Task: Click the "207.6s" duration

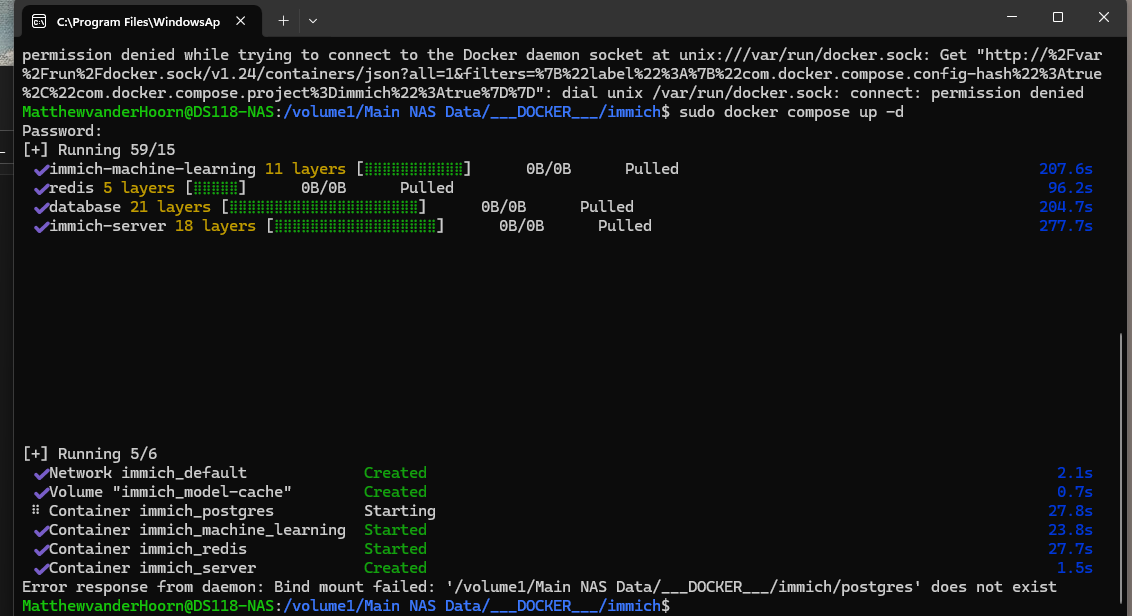Action: click(x=1066, y=169)
